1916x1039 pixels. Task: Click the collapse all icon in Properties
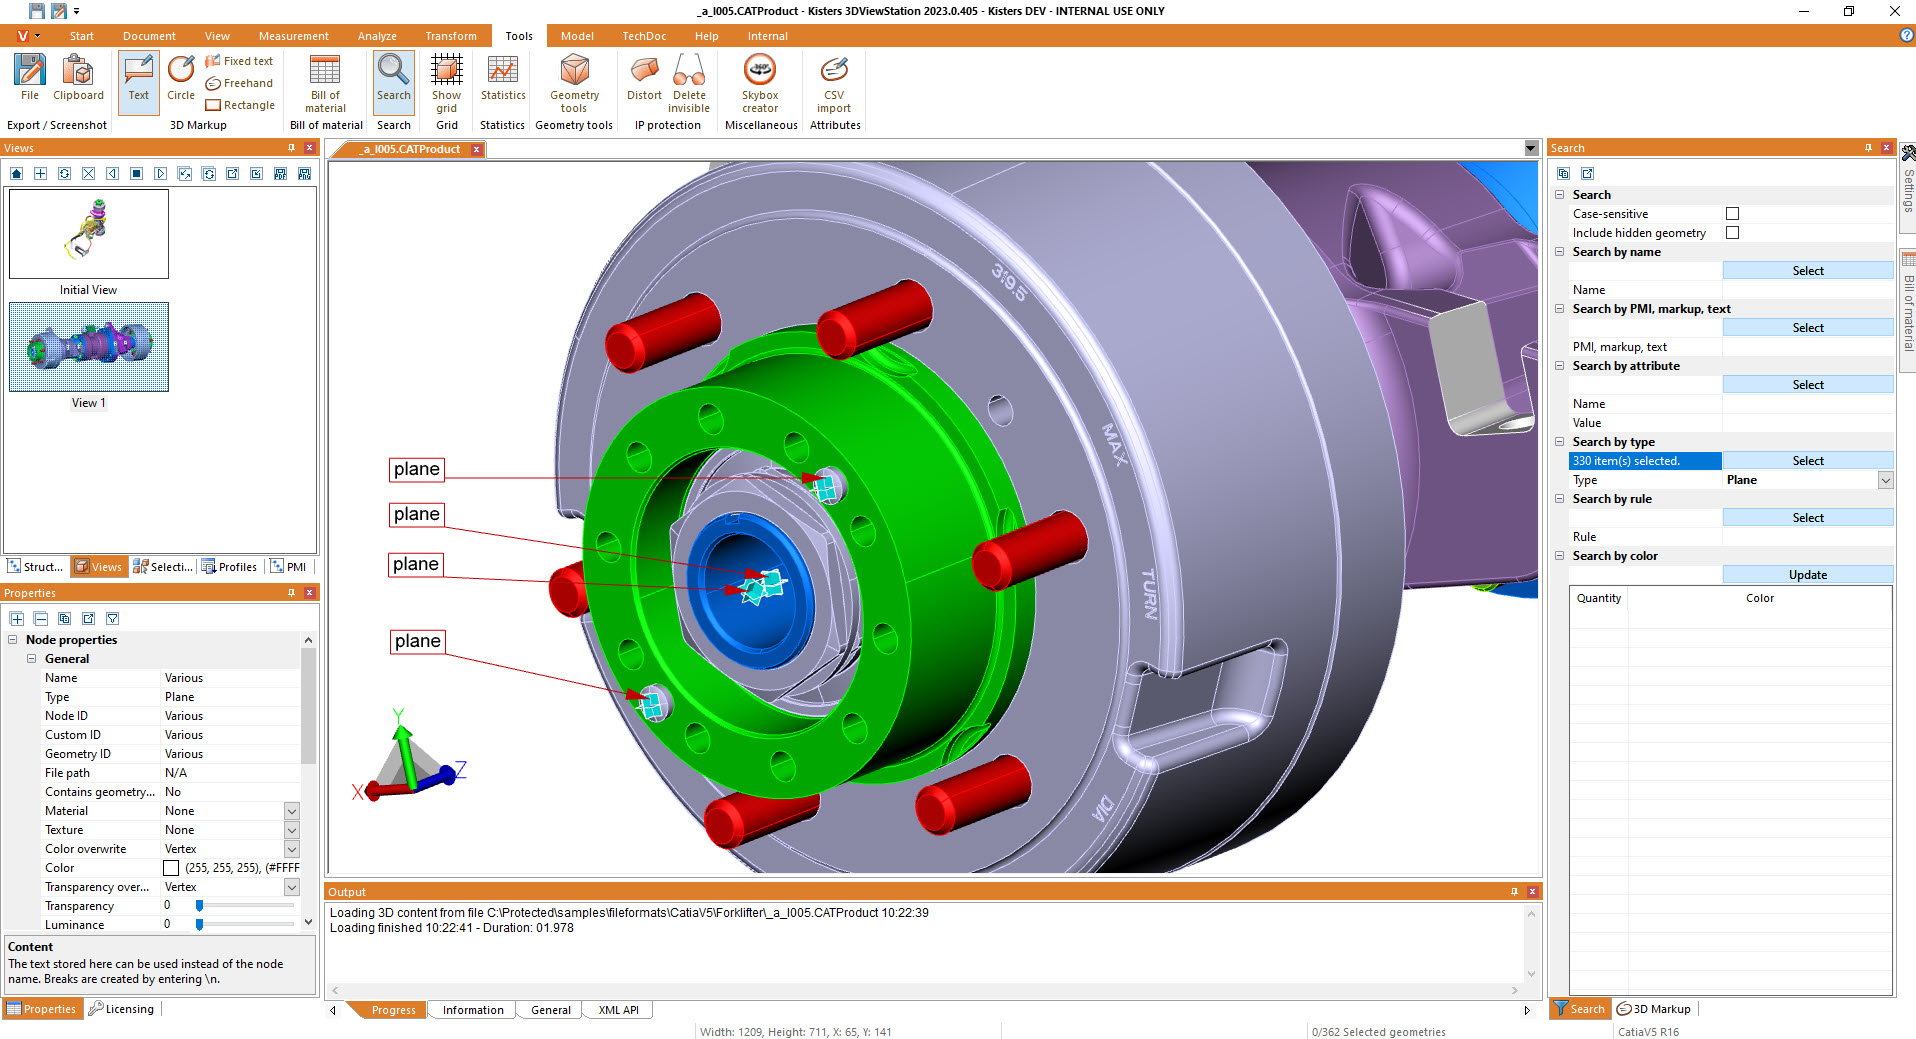pos(41,619)
